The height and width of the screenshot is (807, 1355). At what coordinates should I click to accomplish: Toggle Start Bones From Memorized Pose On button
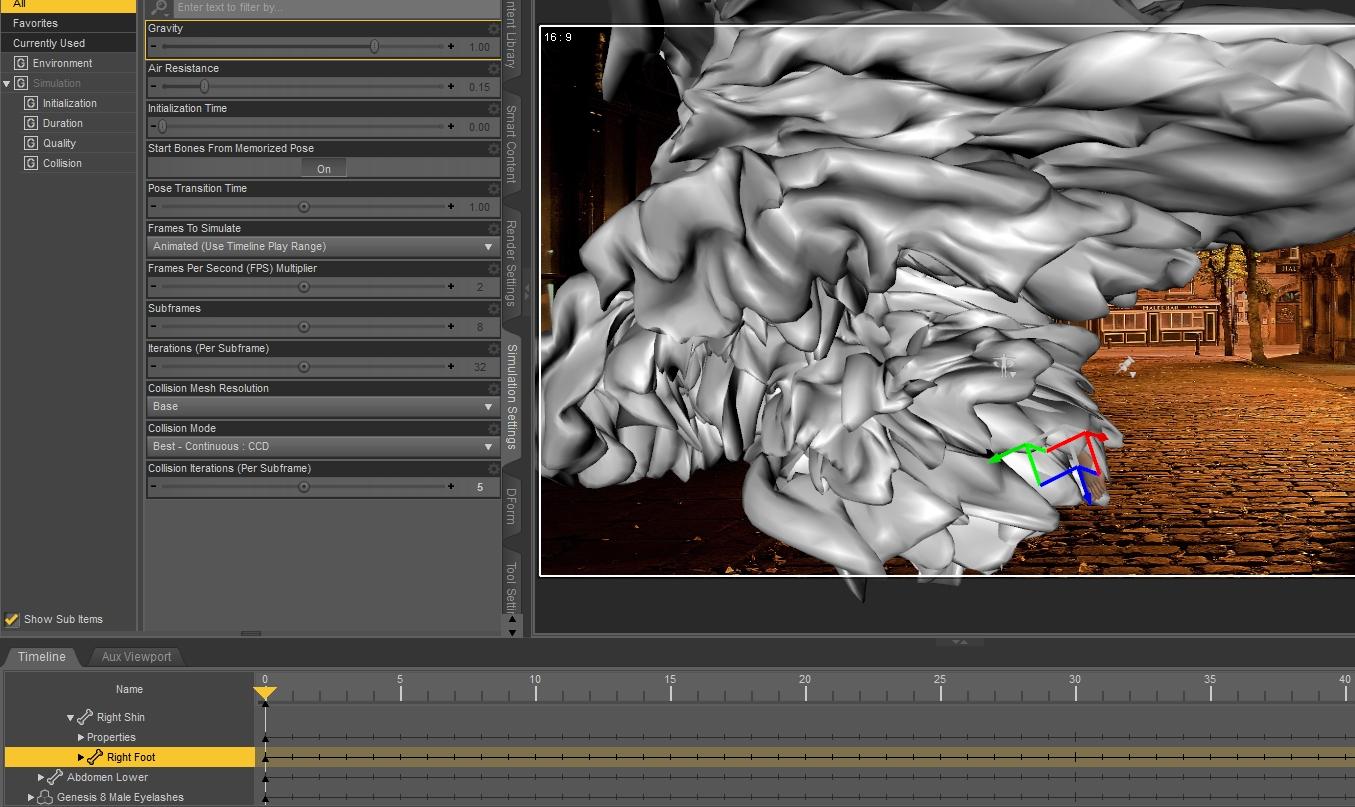323,168
